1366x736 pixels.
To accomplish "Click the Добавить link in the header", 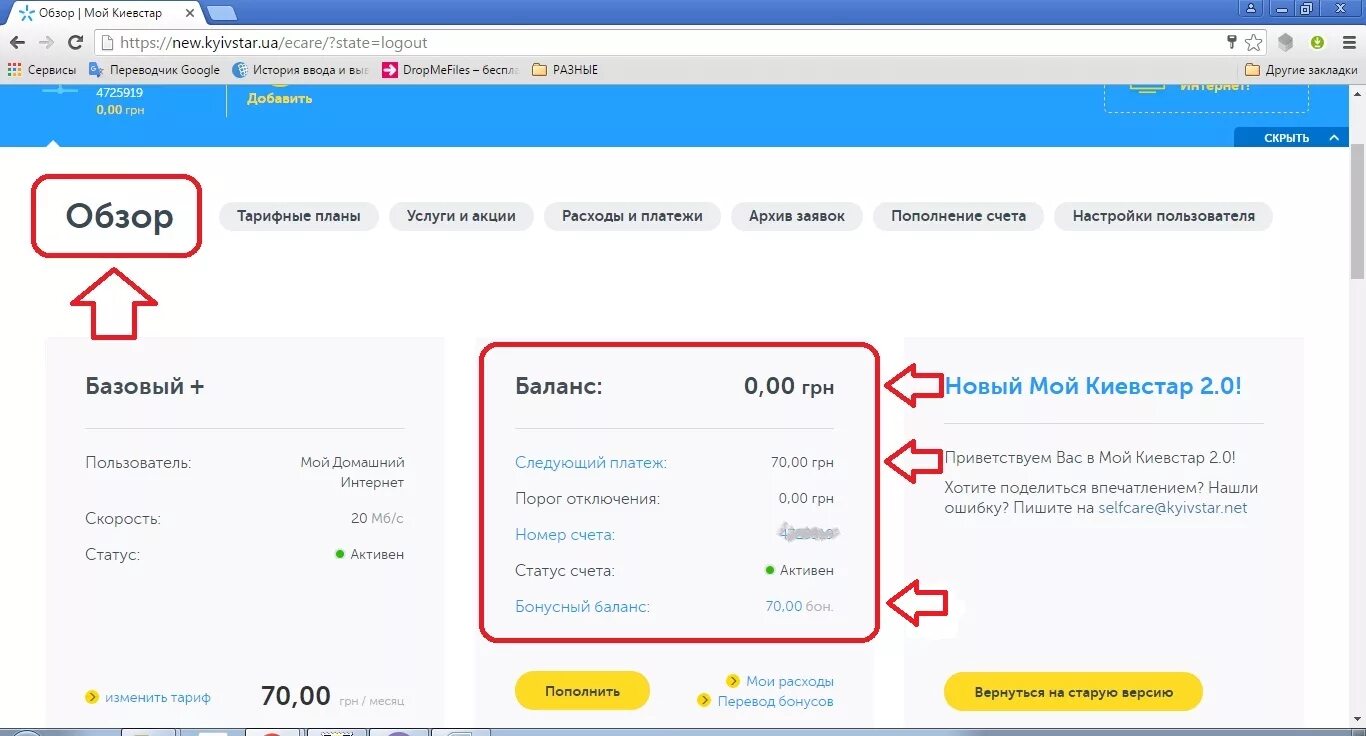I will click(x=280, y=98).
